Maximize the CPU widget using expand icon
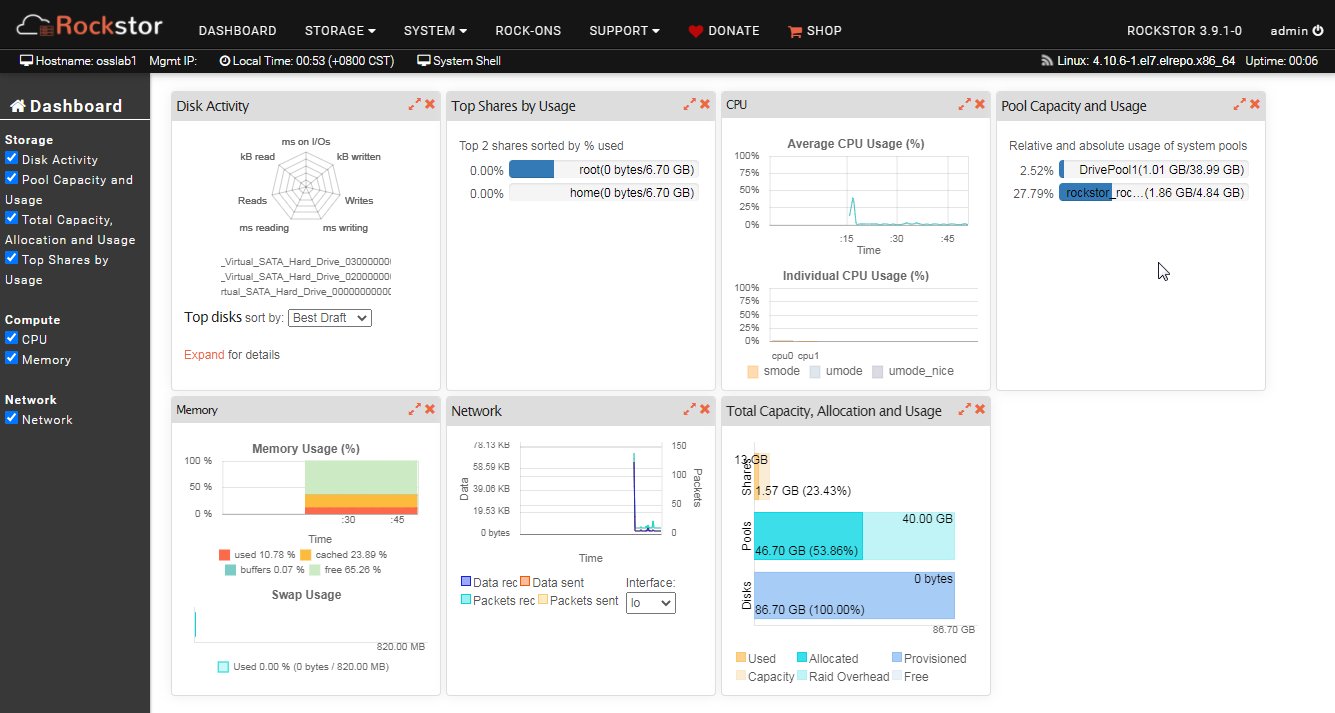 coord(964,104)
